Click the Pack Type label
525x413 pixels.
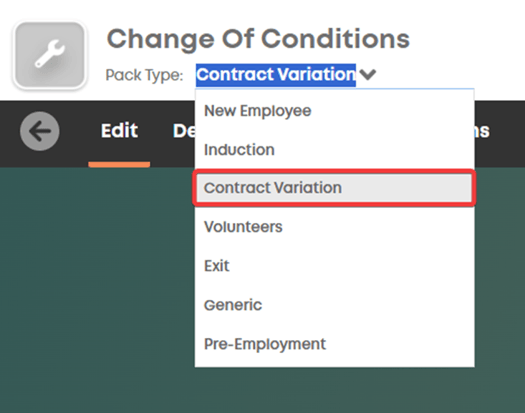[144, 75]
